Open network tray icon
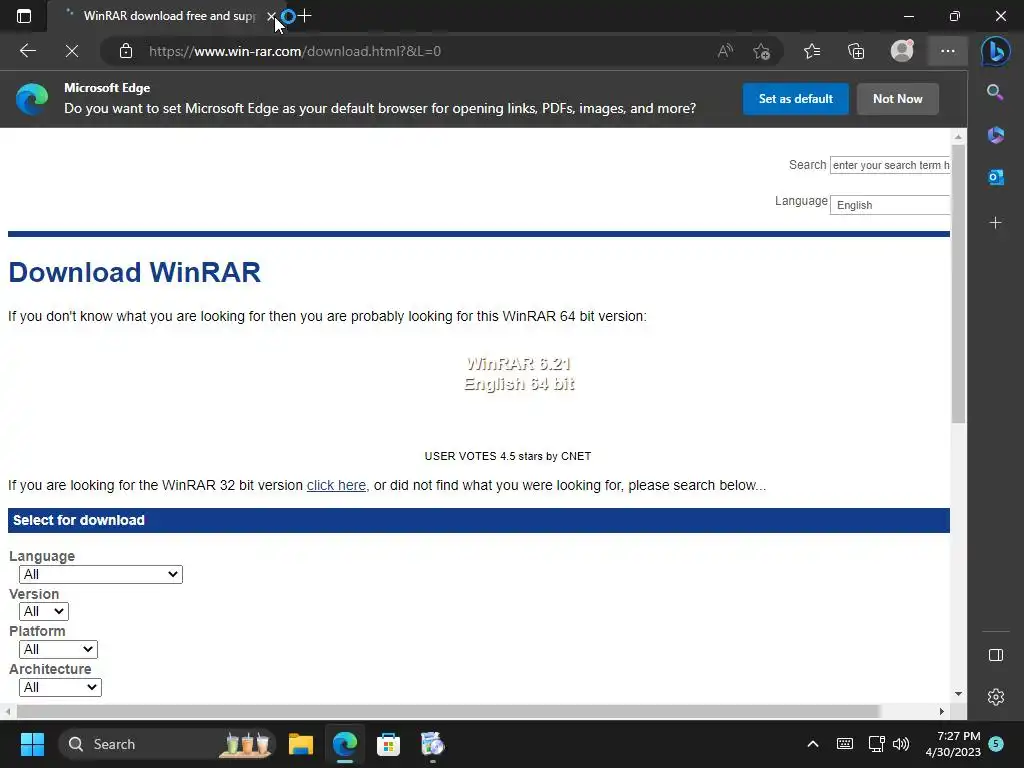Image resolution: width=1024 pixels, height=768 pixels. tap(876, 744)
